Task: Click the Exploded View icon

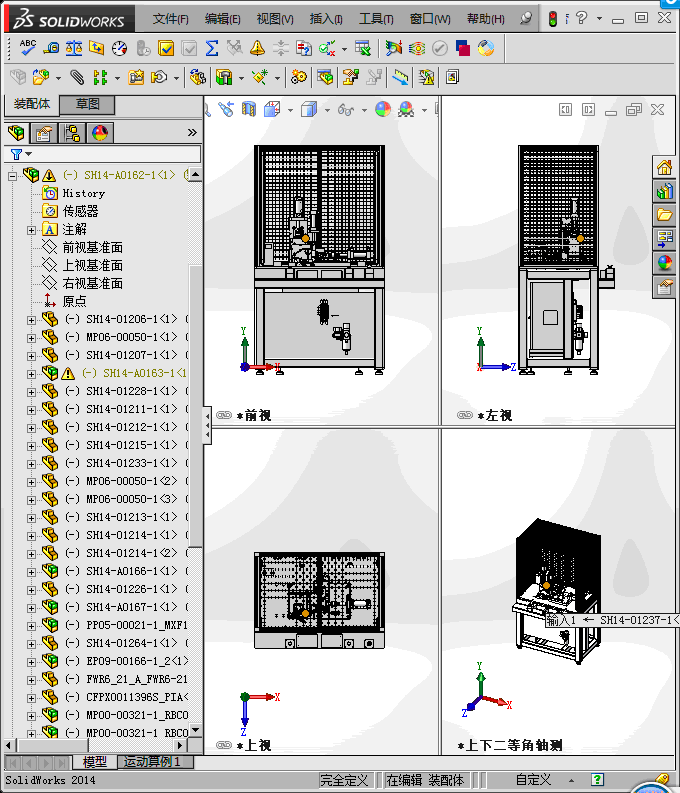Action: click(x=351, y=77)
